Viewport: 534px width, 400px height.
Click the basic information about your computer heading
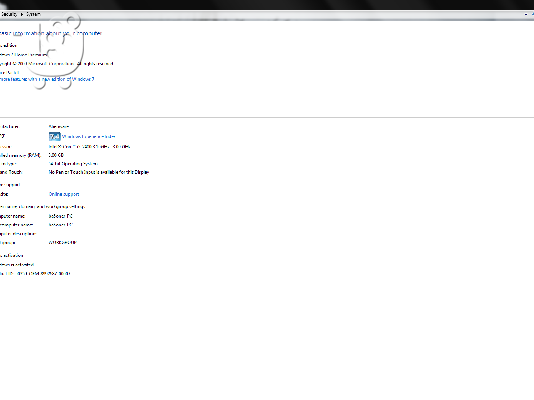pos(51,33)
